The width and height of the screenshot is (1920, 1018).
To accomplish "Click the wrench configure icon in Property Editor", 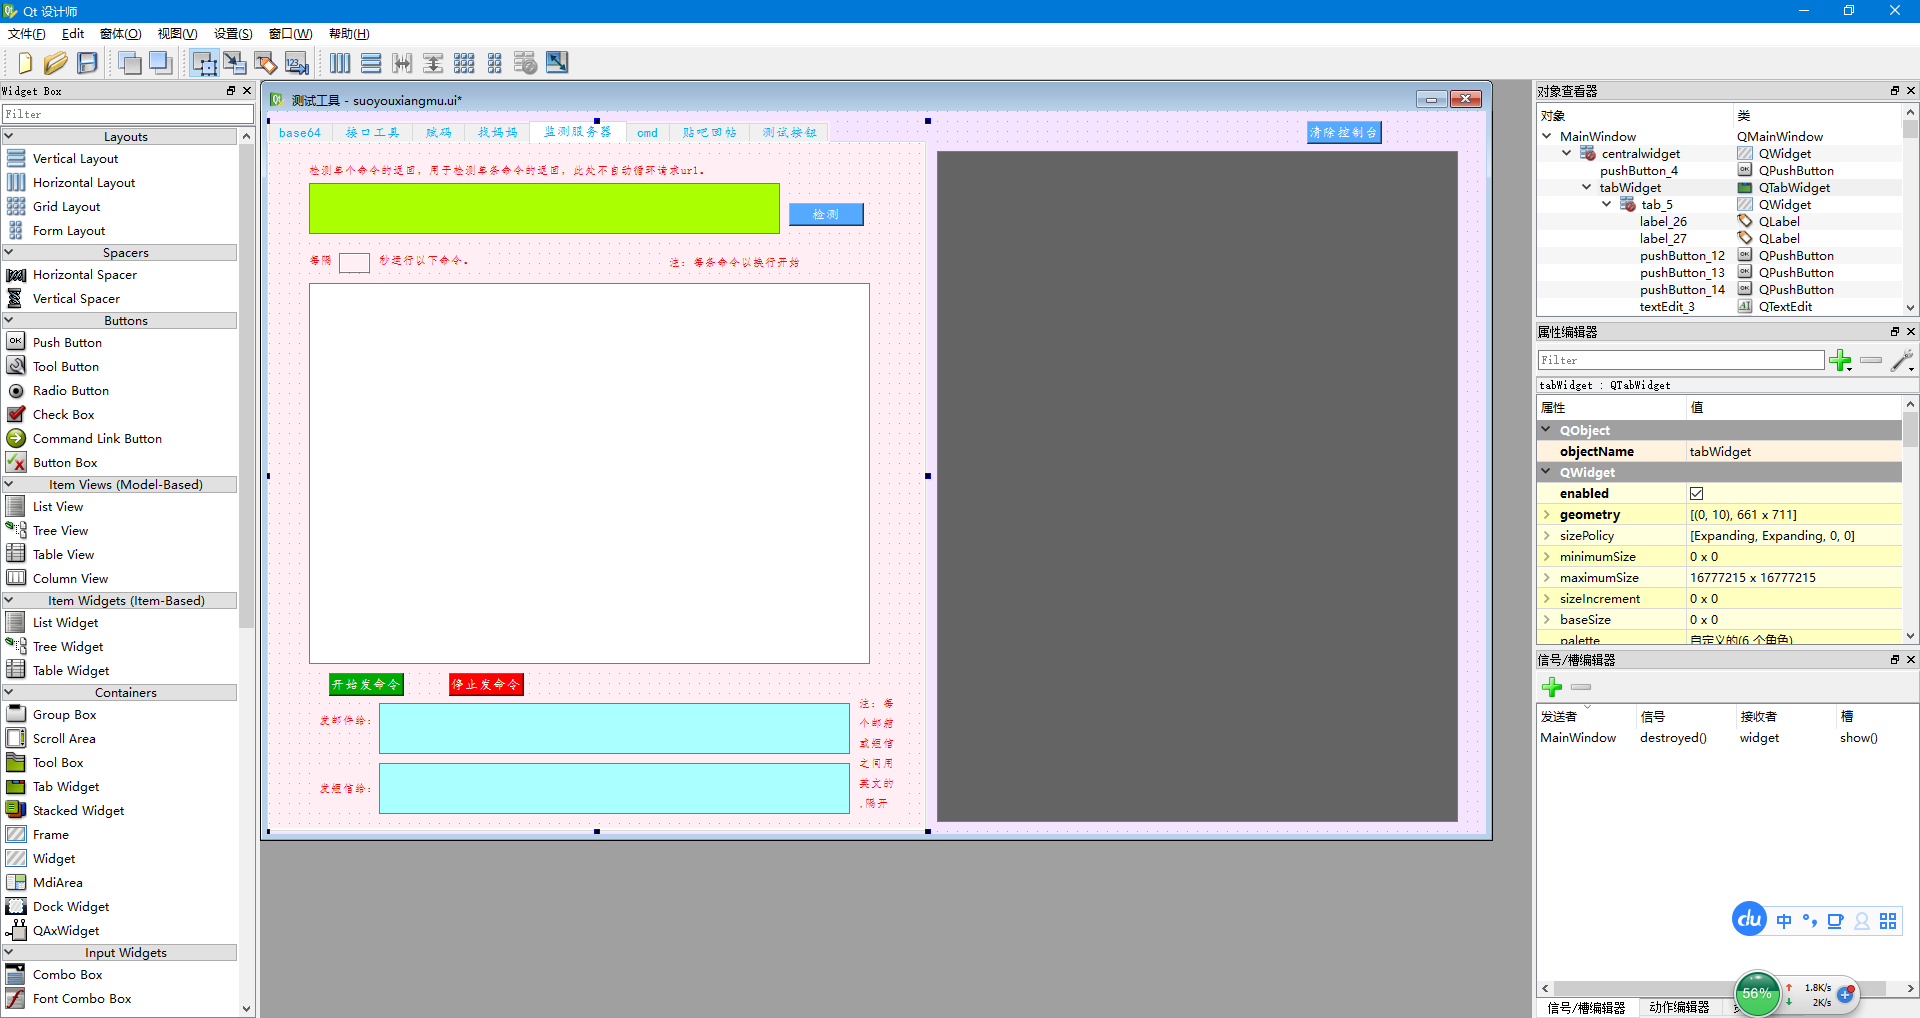I will 1903,360.
